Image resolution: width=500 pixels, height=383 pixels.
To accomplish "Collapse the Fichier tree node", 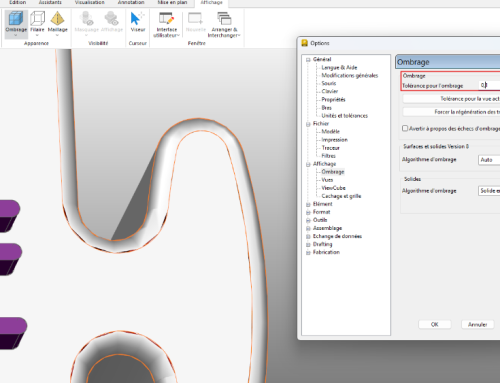I will [x=308, y=124].
